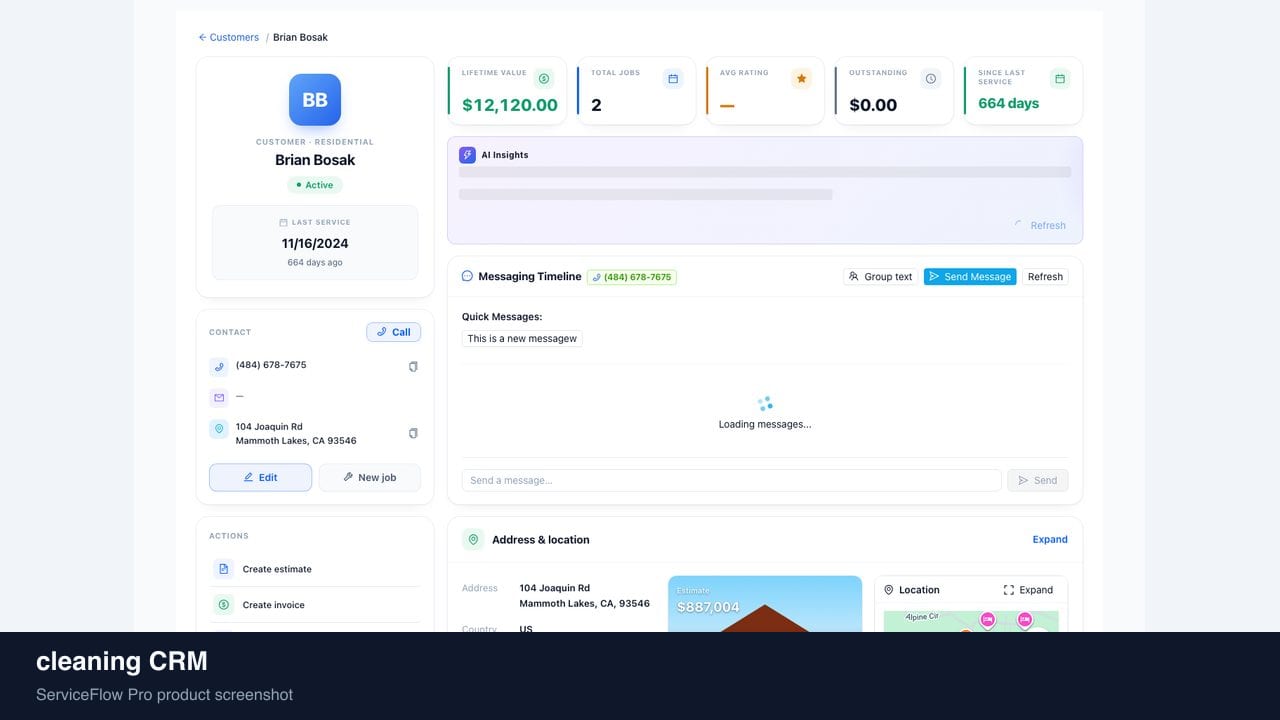Image resolution: width=1280 pixels, height=720 pixels.
Task: Click the location pin icon in Contact
Action: (219, 429)
